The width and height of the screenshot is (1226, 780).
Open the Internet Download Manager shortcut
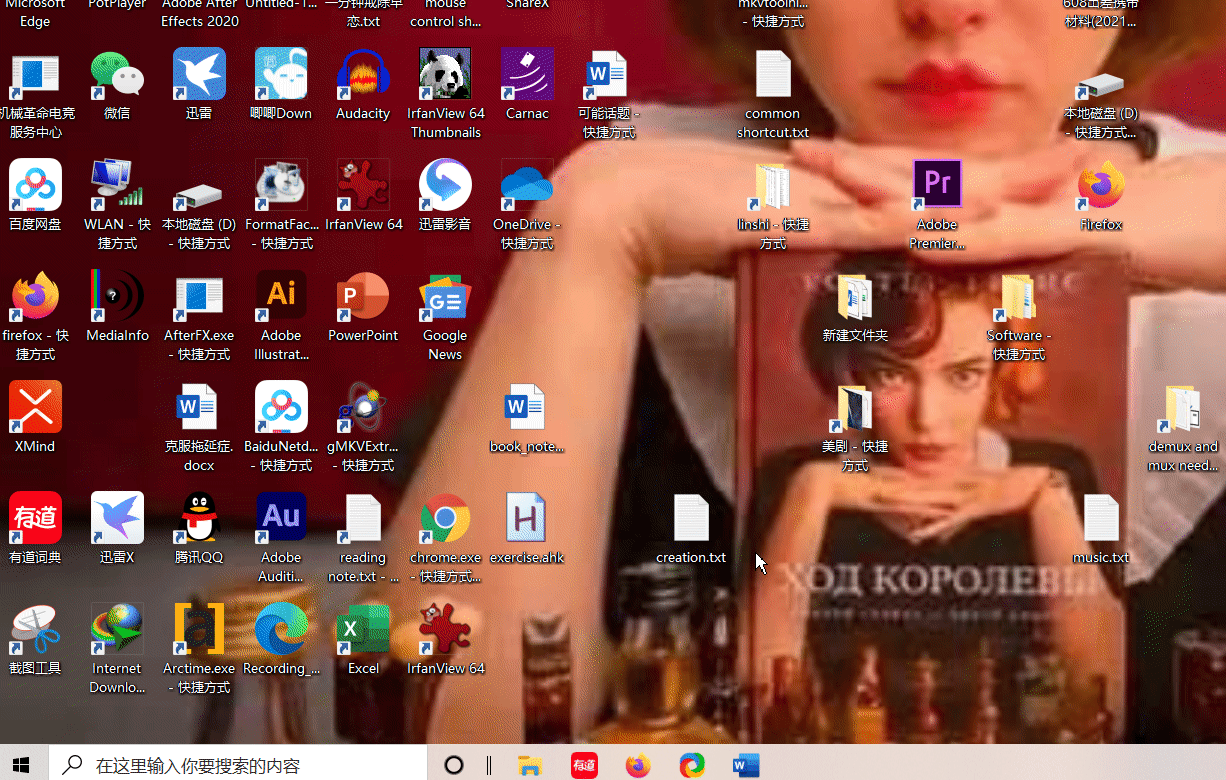[x=117, y=629]
